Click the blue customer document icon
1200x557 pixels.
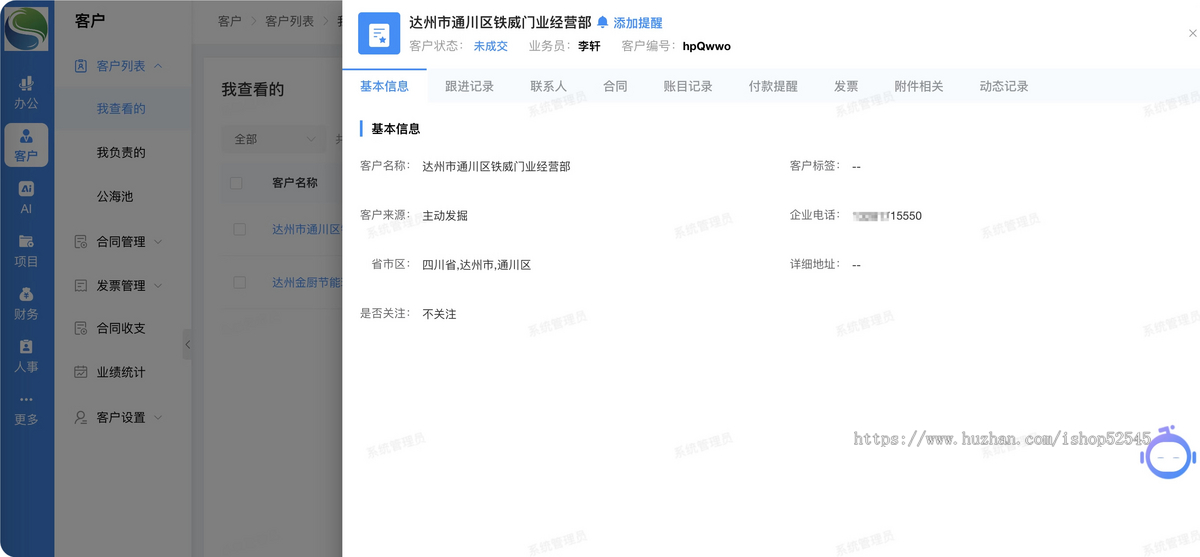(379, 34)
